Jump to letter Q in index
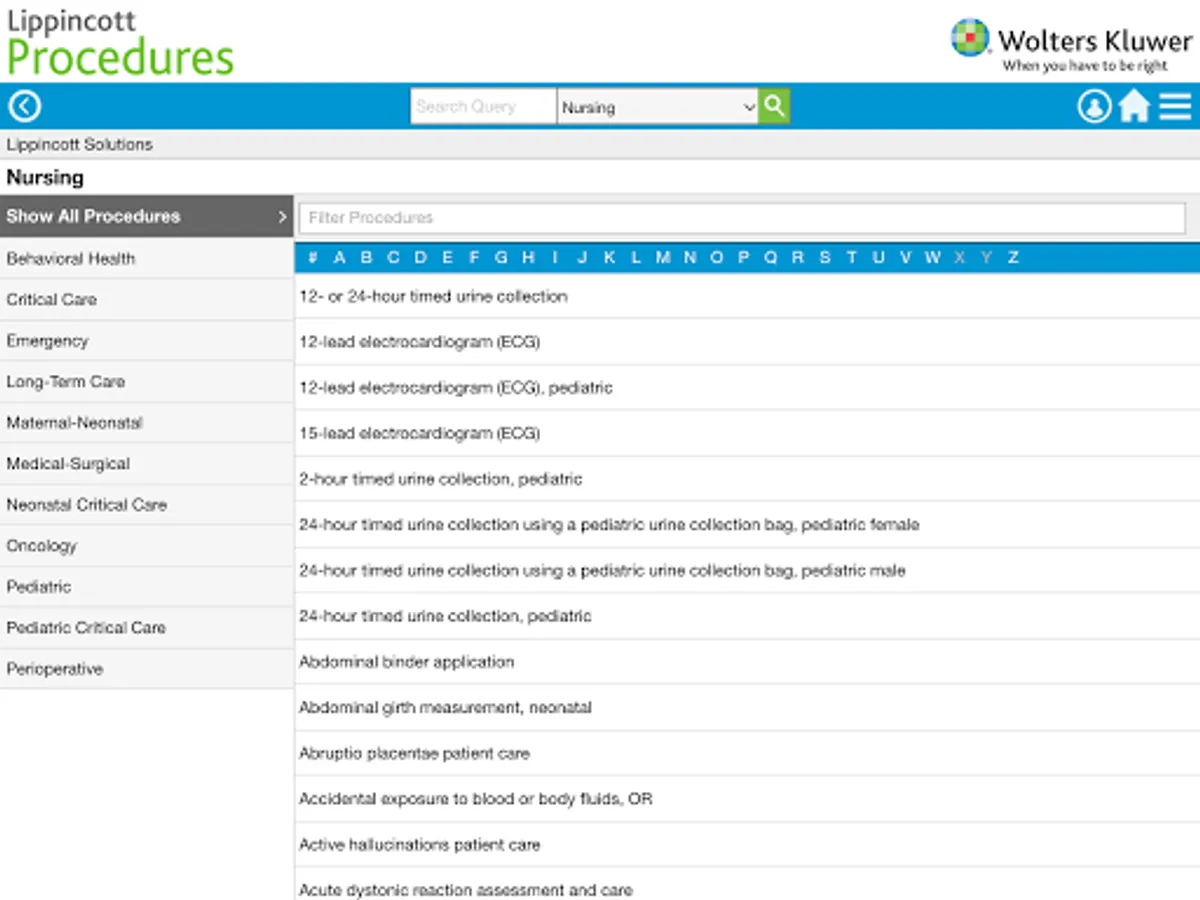The image size is (1200, 900). click(x=771, y=257)
